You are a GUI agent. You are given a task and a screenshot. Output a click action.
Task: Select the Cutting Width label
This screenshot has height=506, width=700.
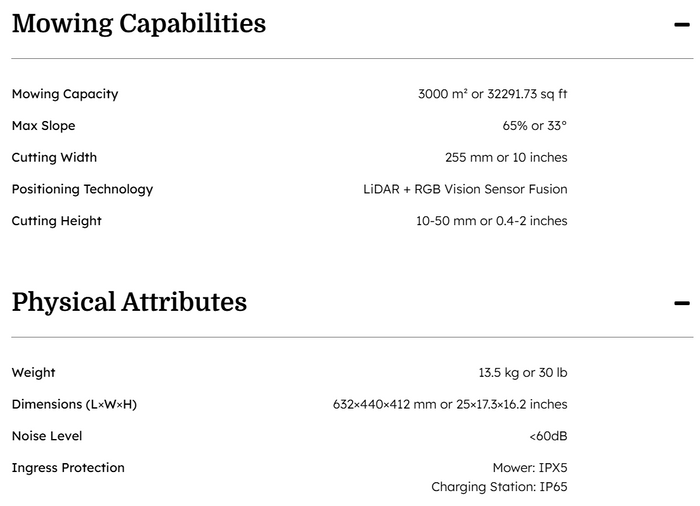(x=54, y=158)
